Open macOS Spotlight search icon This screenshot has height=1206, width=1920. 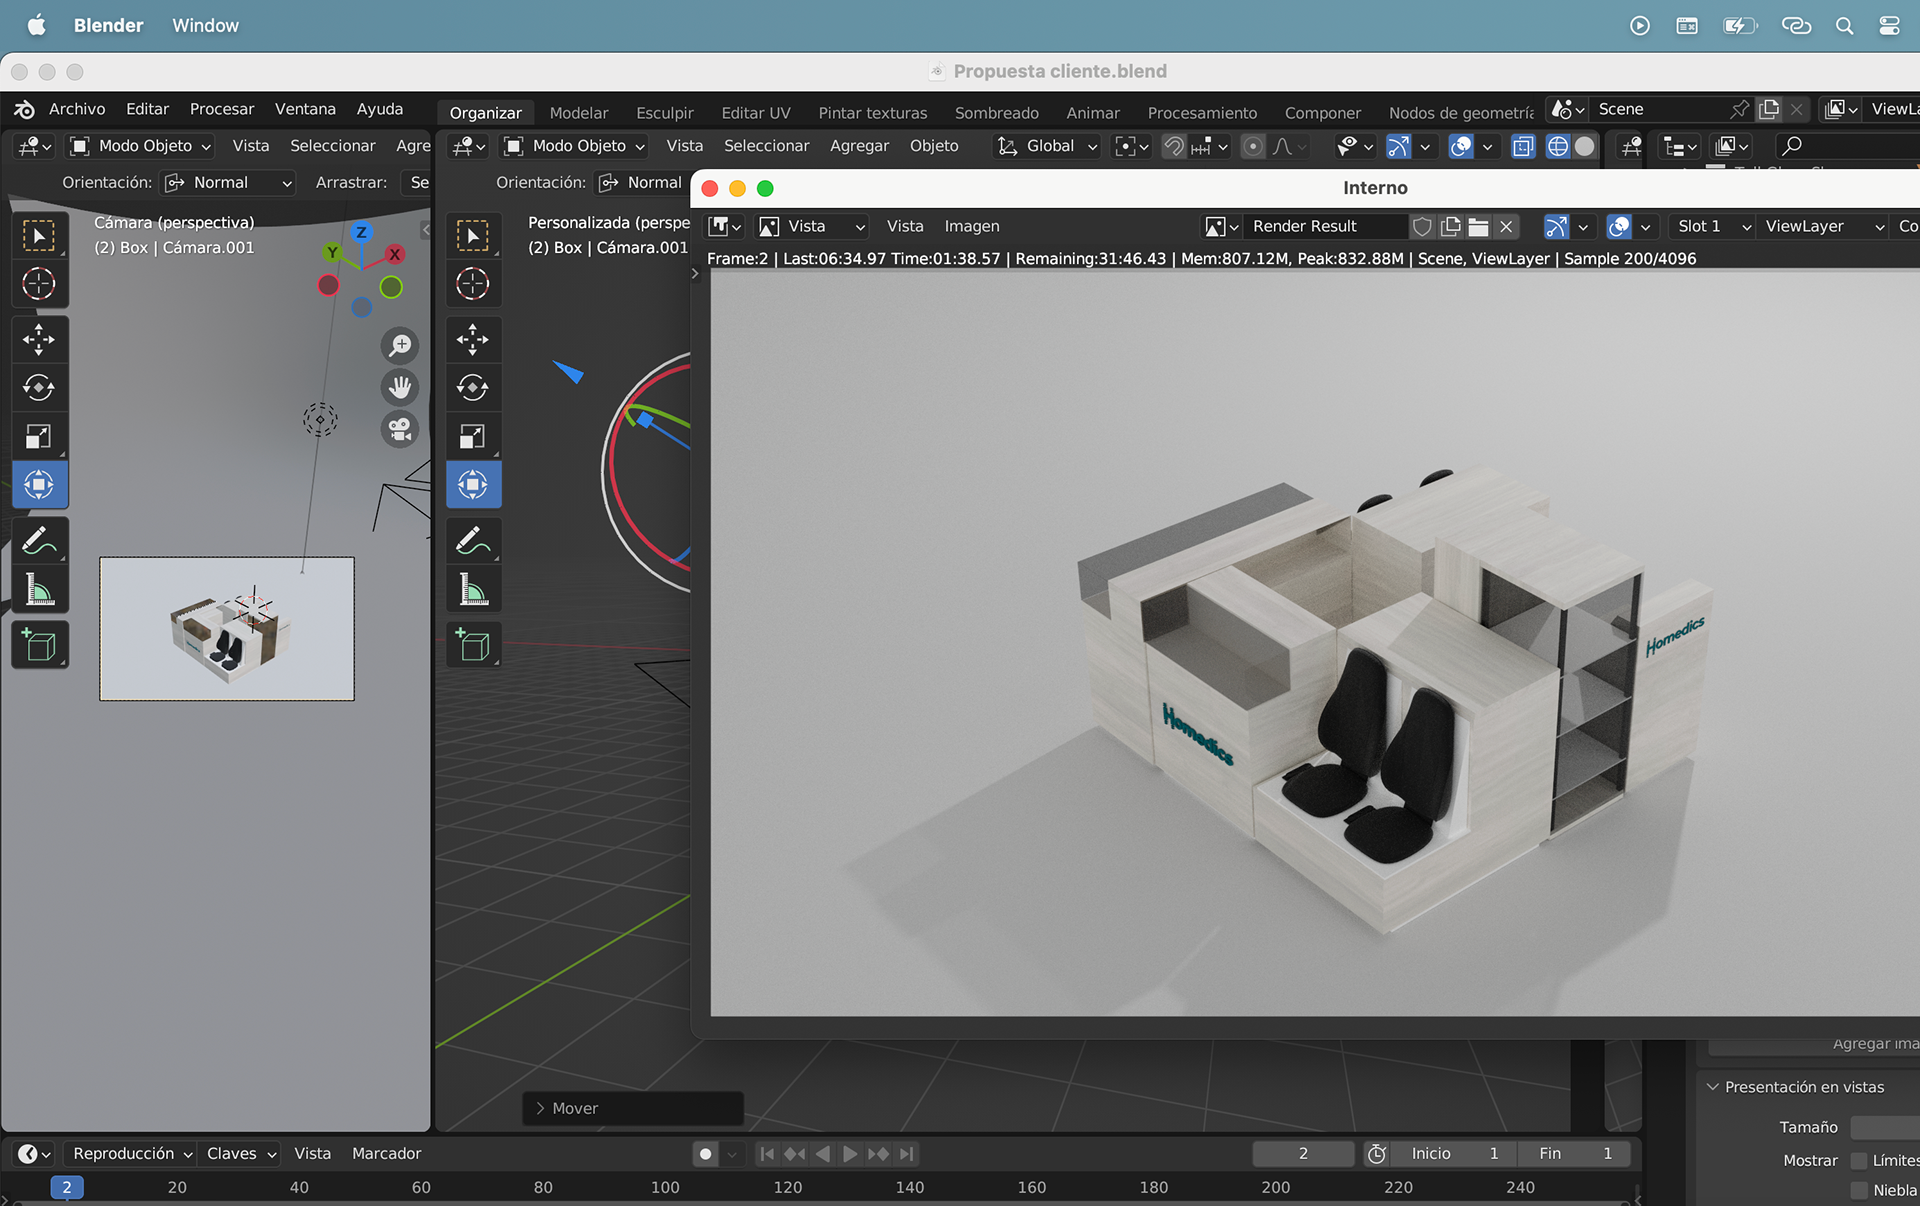pos(1844,26)
